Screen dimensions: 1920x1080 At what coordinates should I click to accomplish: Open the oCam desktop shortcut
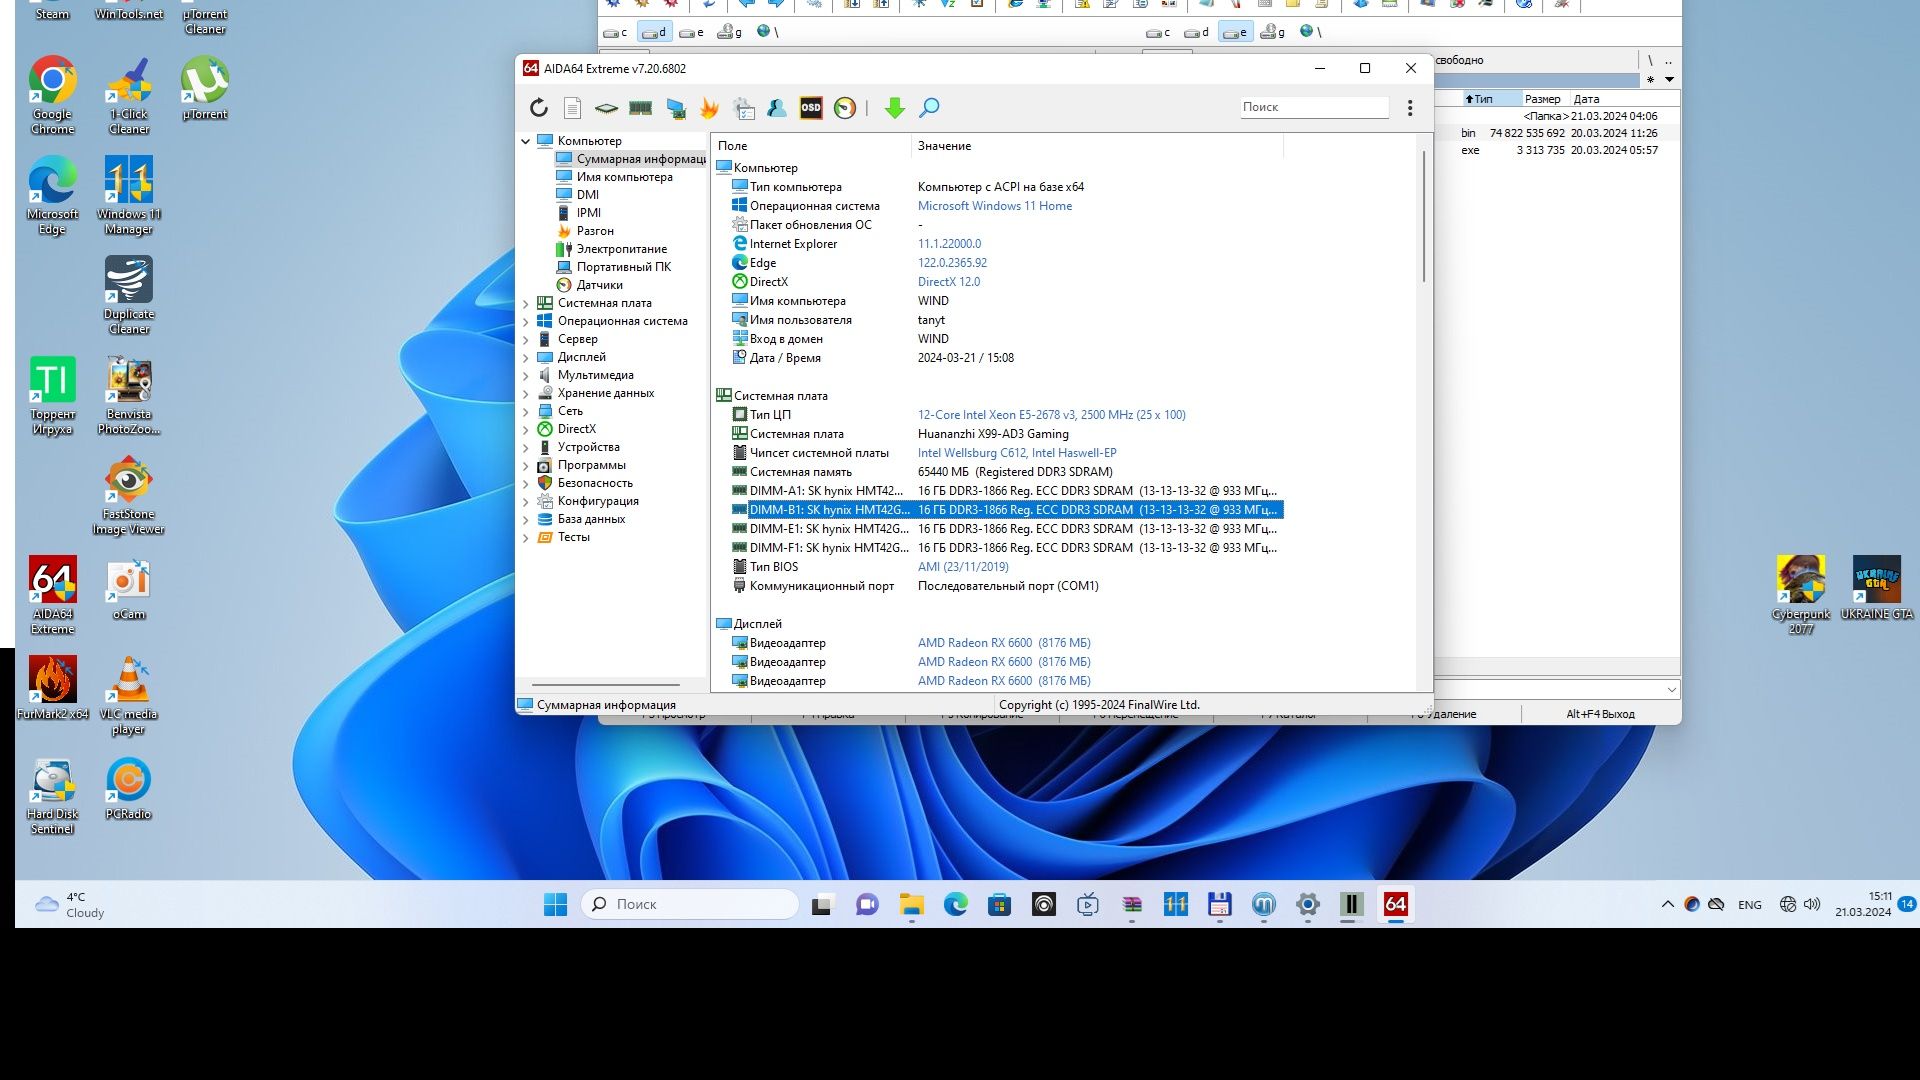[x=128, y=589]
